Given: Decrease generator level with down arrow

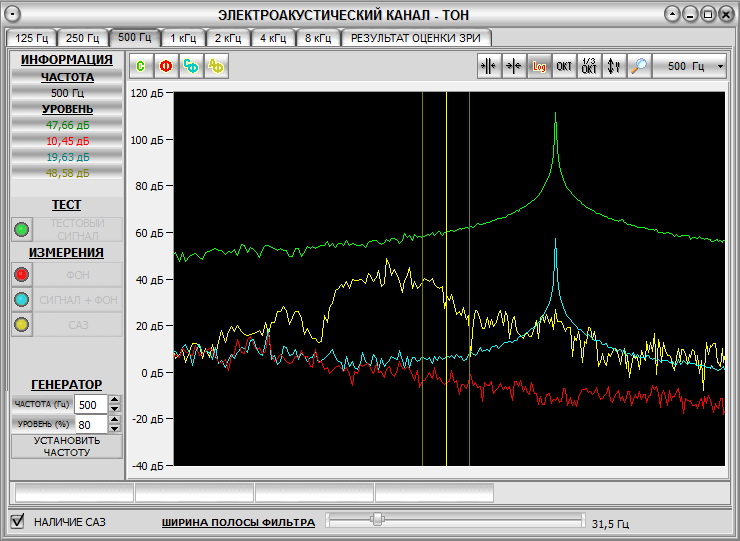Looking at the screenshot, I should tap(114, 429).
